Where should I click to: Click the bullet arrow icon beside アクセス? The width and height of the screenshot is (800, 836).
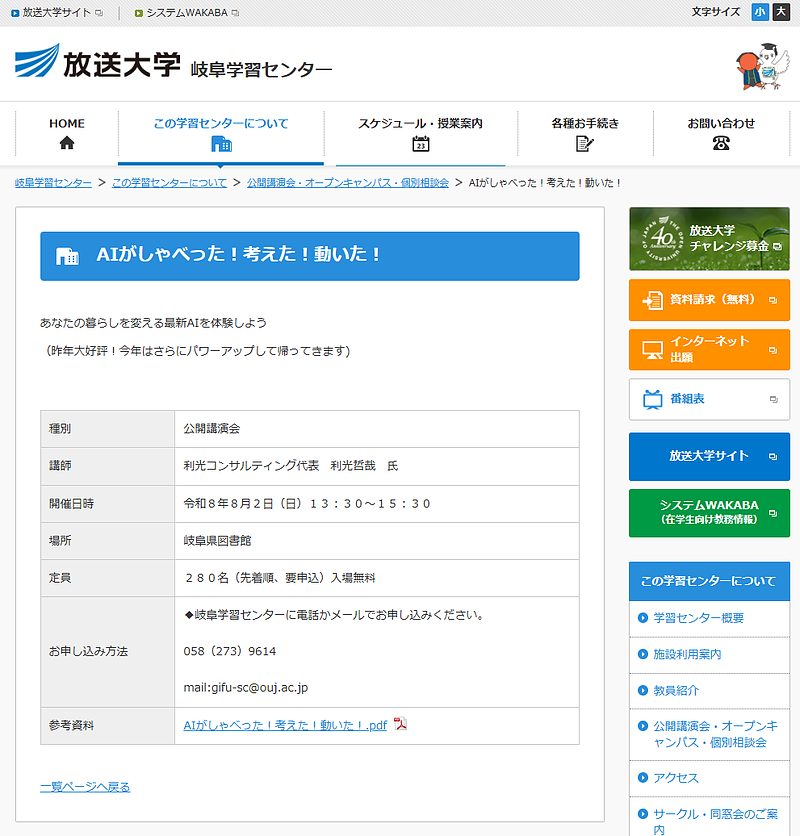[643, 778]
